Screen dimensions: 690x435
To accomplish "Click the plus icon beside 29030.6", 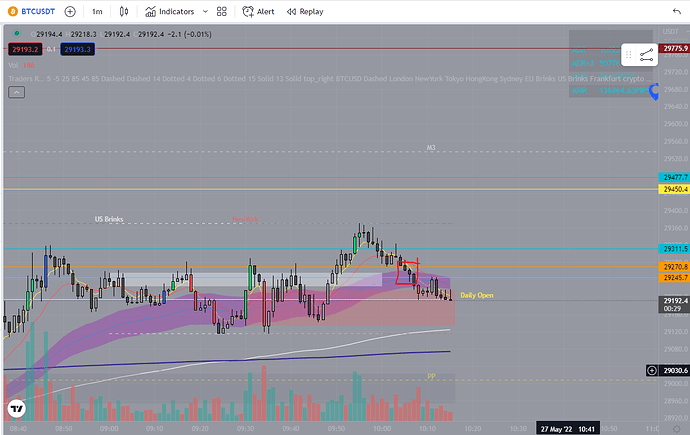I will tap(652, 371).
